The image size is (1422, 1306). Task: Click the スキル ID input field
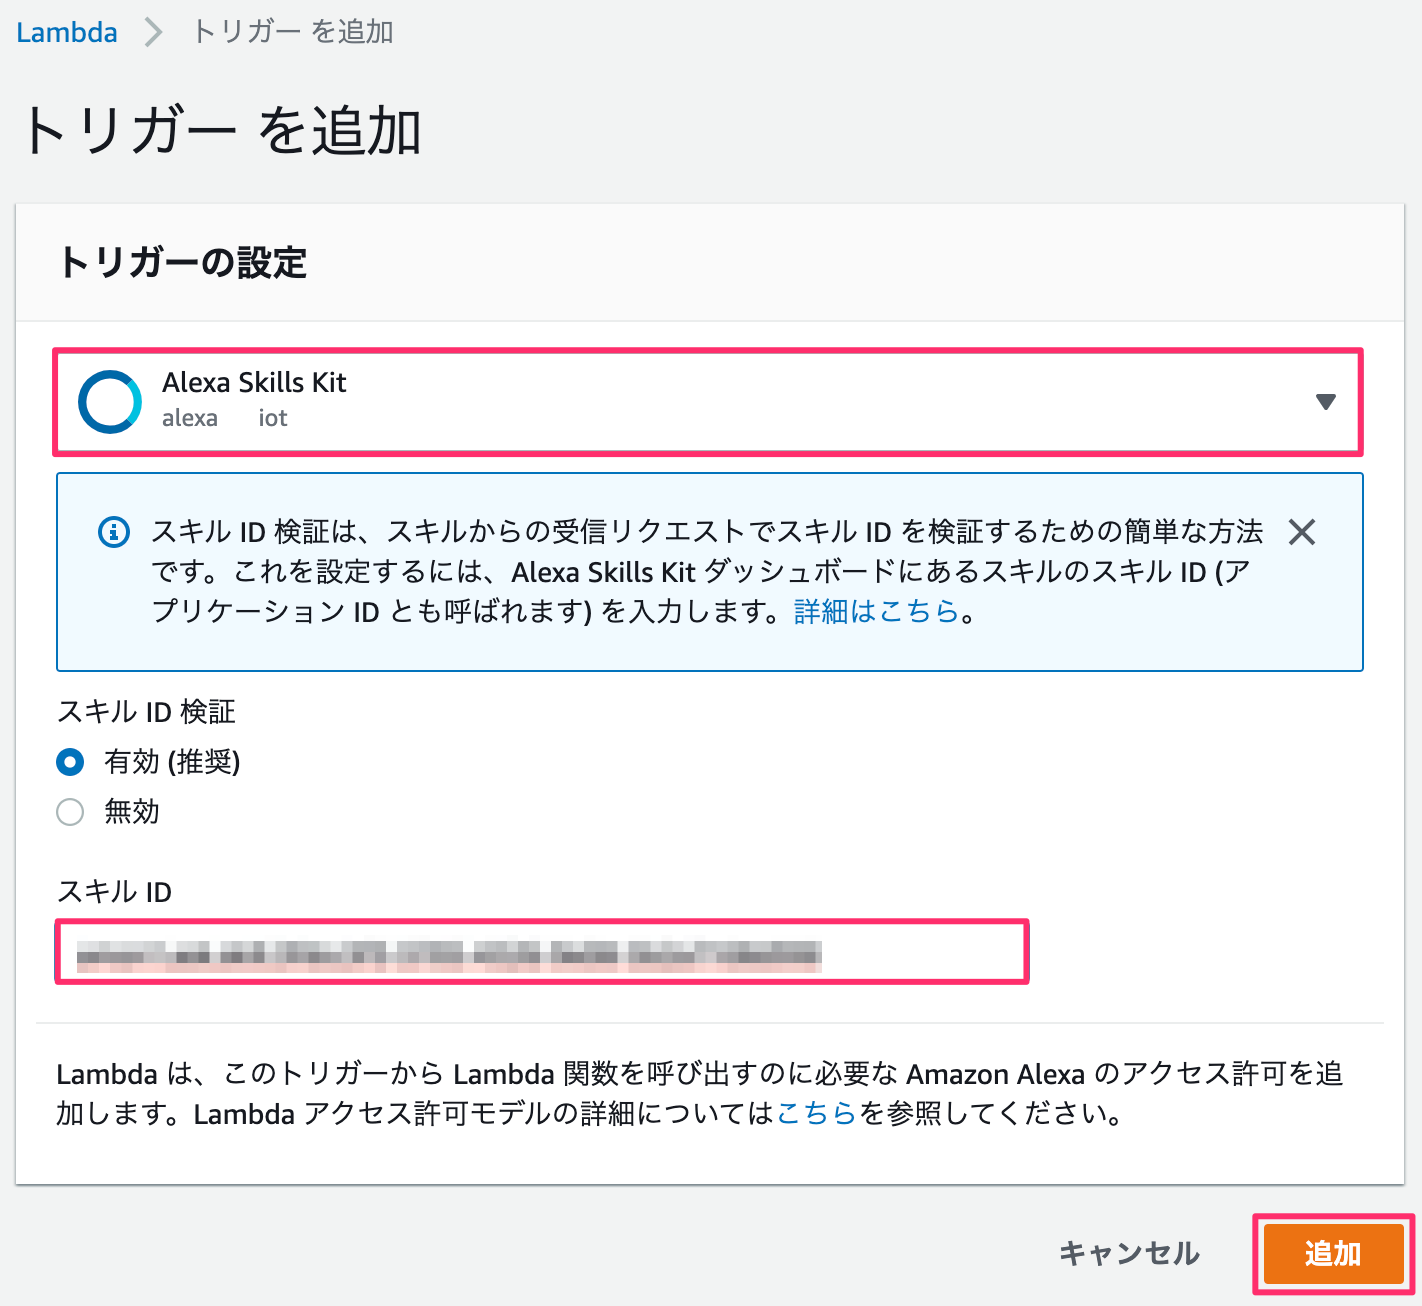pyautogui.click(x=541, y=952)
